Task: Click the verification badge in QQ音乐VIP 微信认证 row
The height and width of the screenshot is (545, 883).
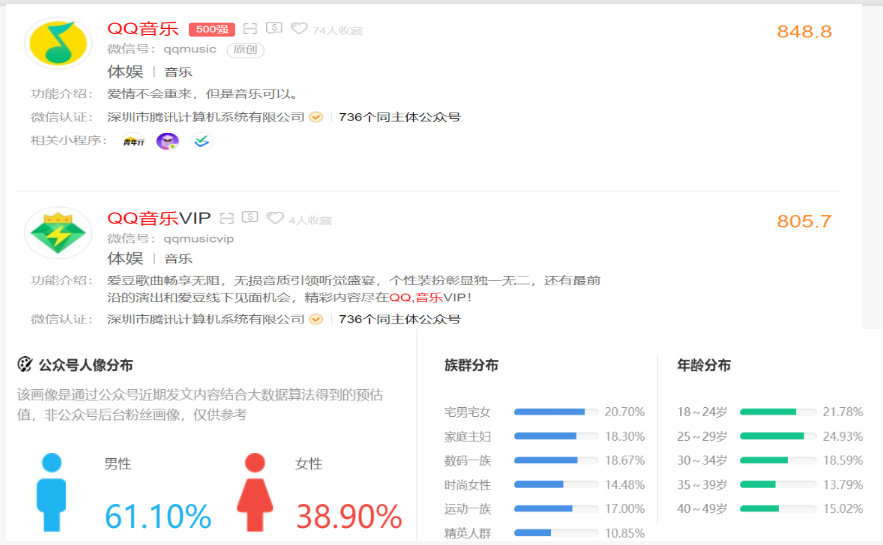Action: 316,319
